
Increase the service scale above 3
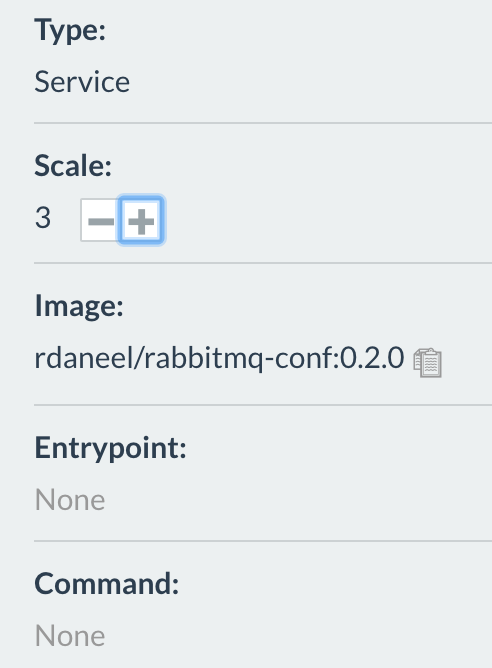point(141,221)
